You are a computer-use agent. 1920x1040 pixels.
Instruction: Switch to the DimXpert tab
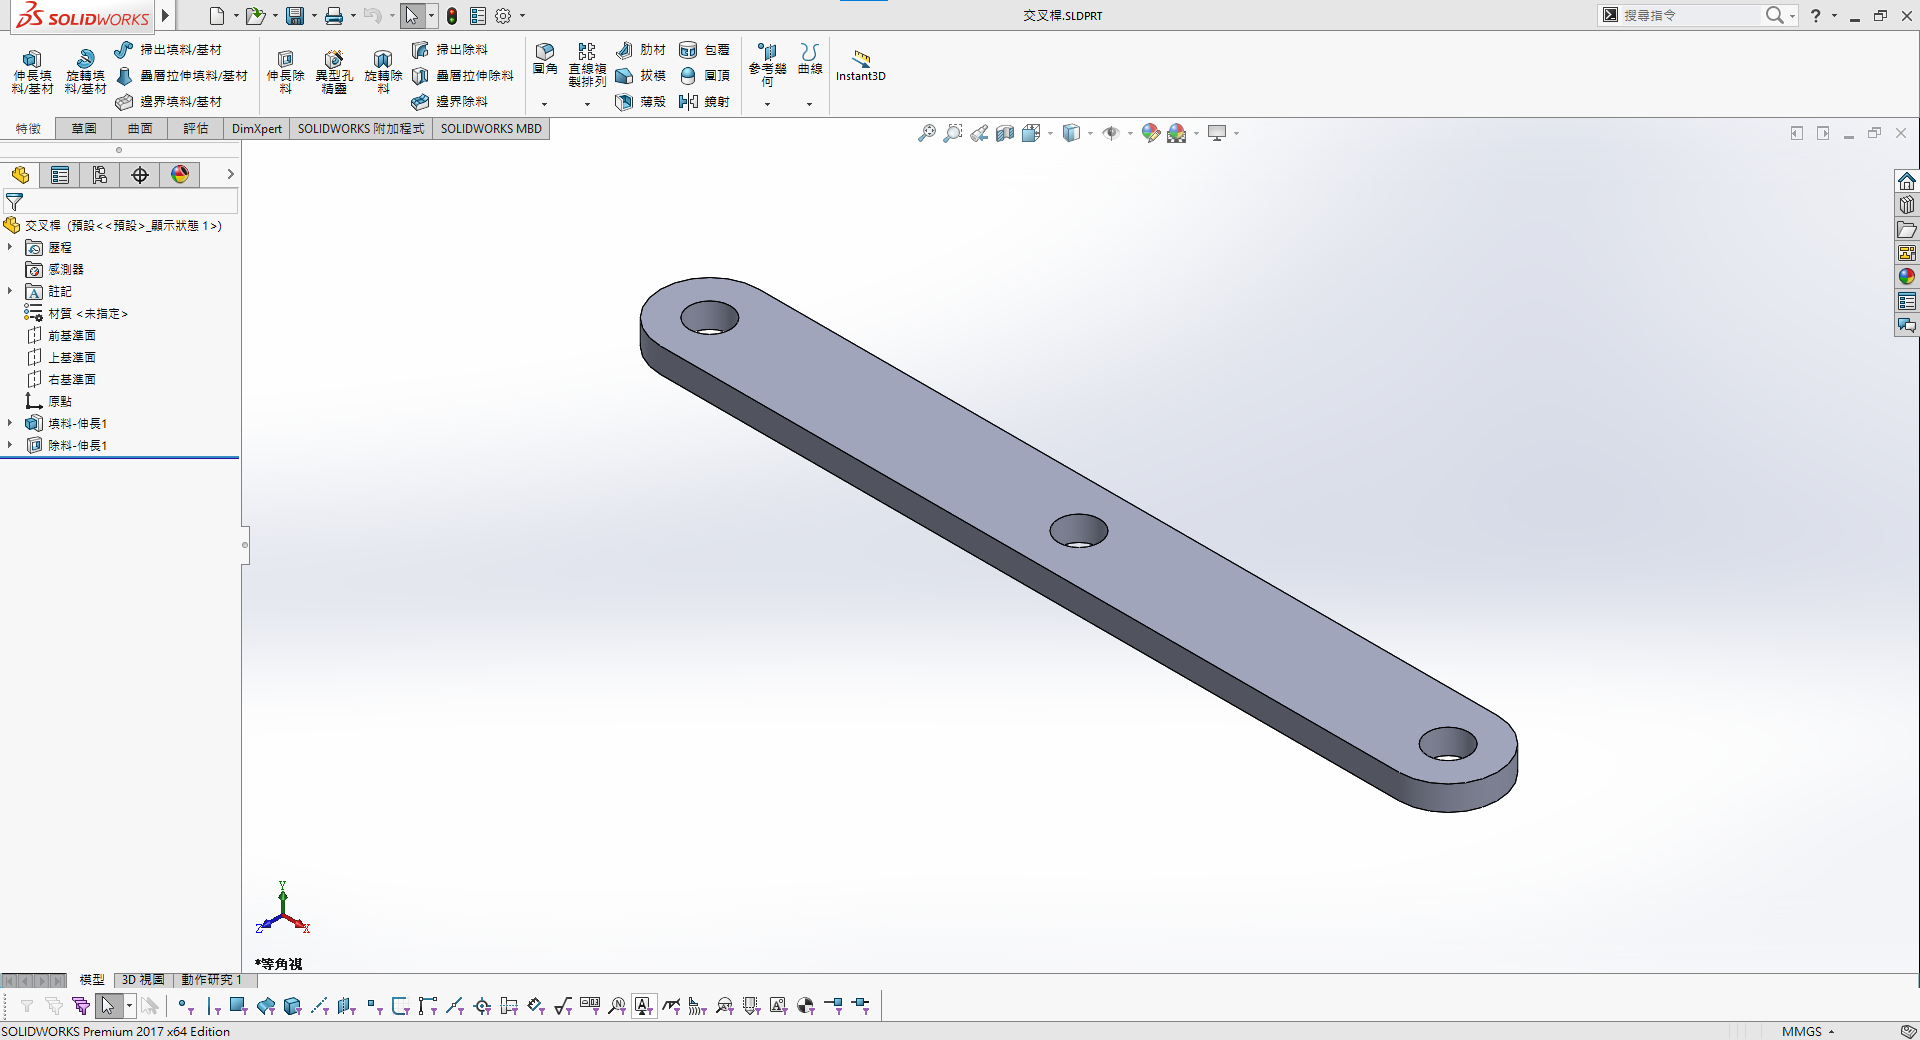257,129
